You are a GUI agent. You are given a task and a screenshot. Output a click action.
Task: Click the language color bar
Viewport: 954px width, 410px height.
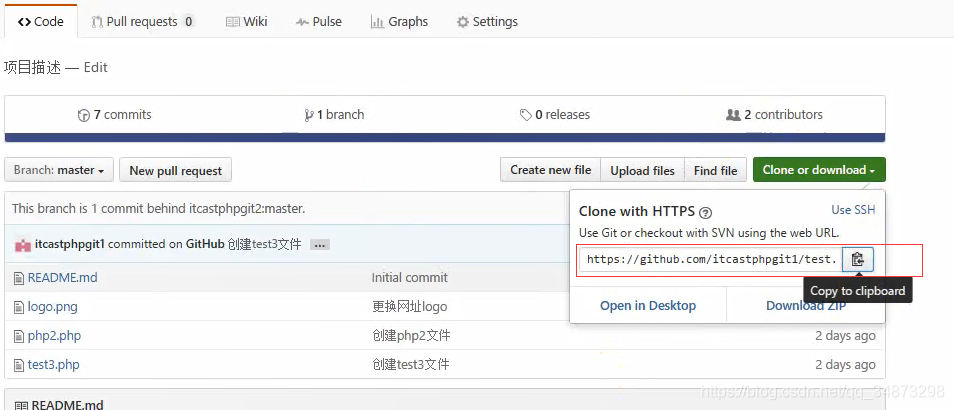445,137
